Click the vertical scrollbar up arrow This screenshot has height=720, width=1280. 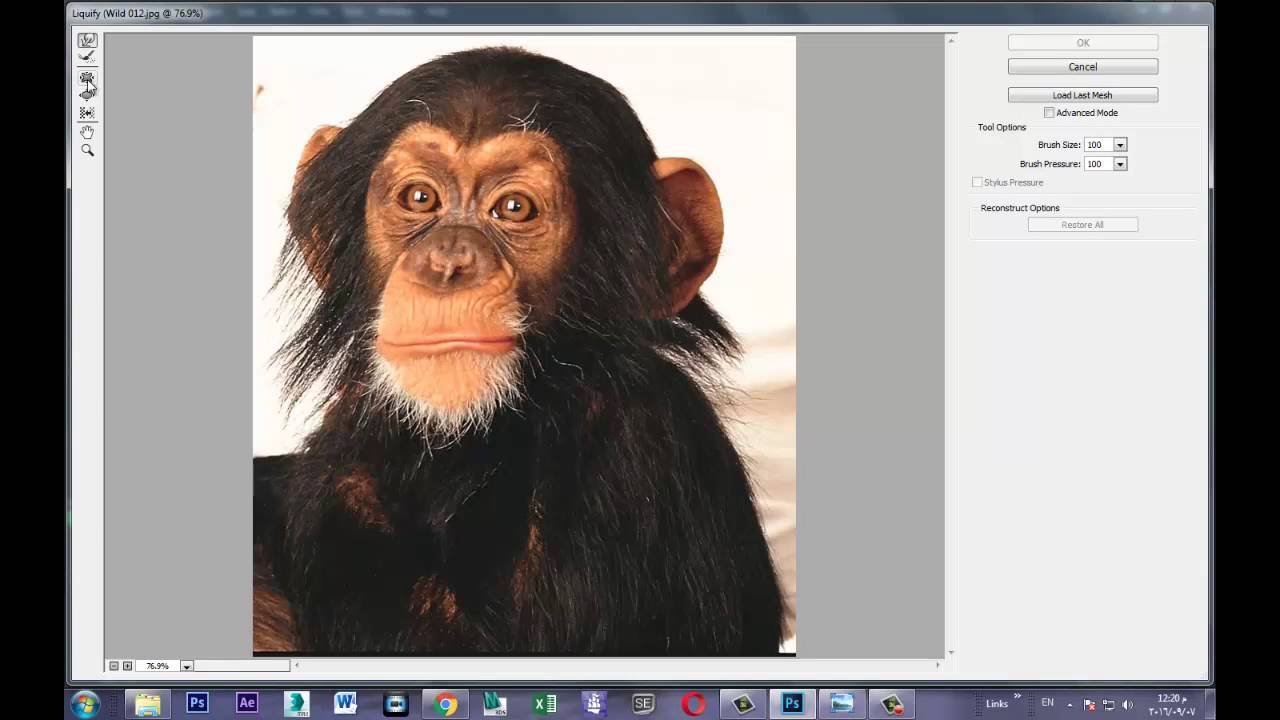[951, 39]
